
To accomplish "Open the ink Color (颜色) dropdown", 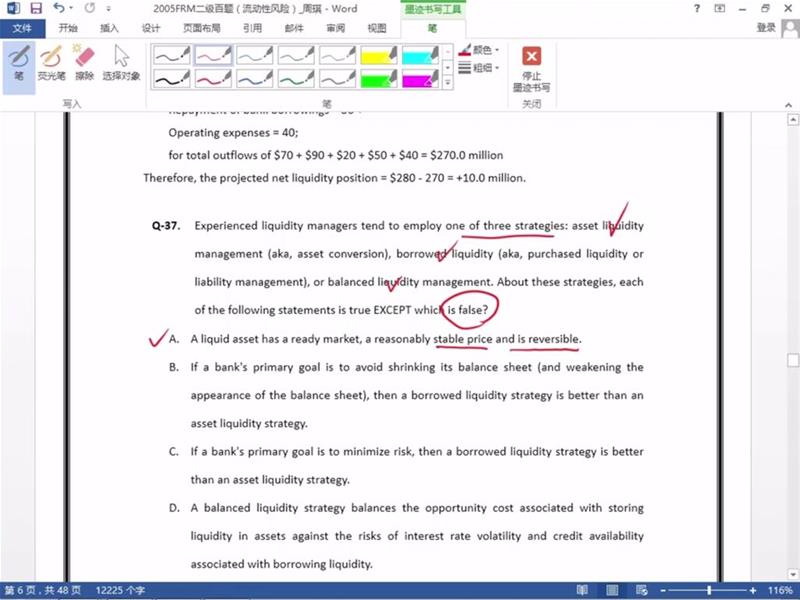I will tap(479, 50).
